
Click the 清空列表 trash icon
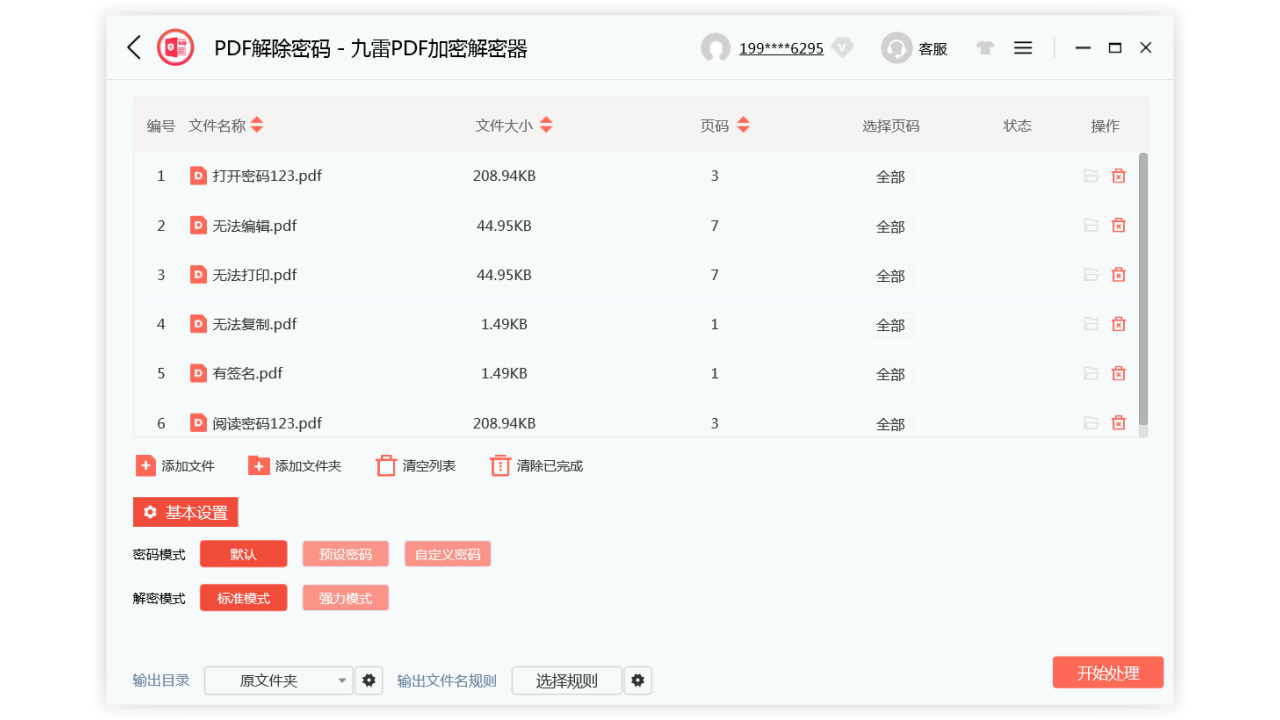point(386,465)
